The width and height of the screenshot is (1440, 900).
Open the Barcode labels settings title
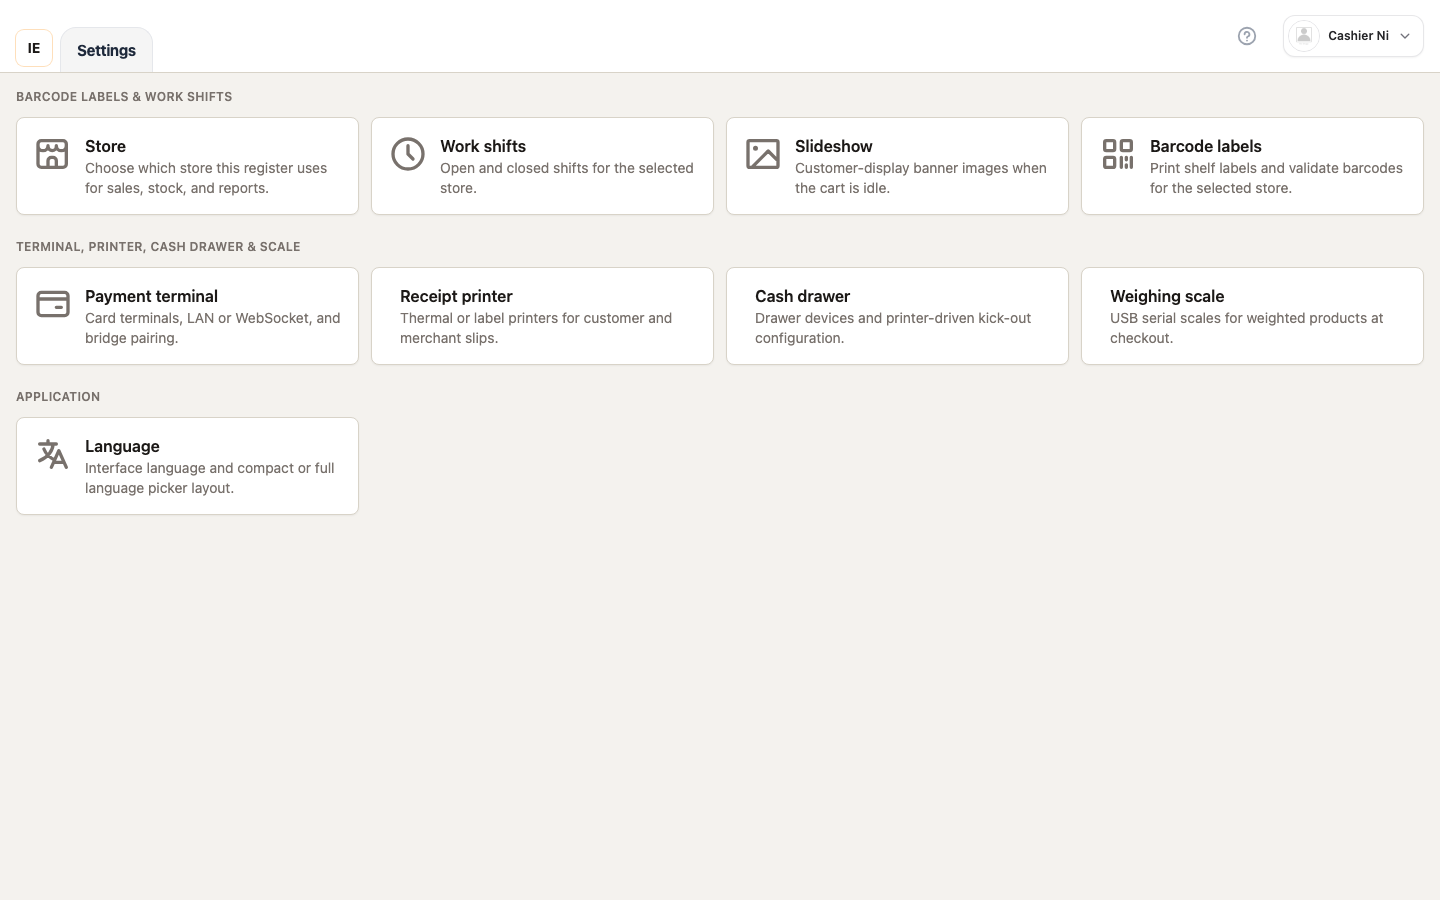(1206, 146)
